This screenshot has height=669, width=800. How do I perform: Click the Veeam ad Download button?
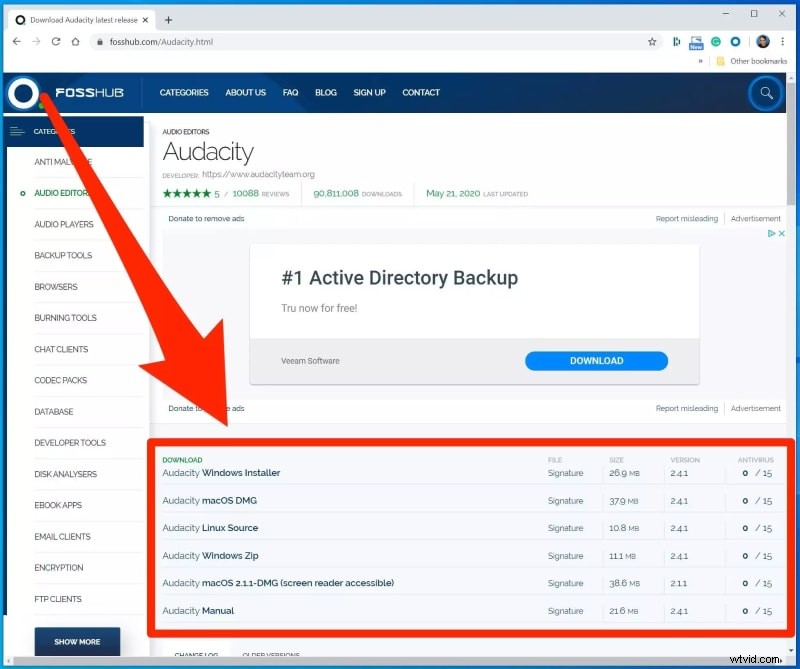point(596,361)
